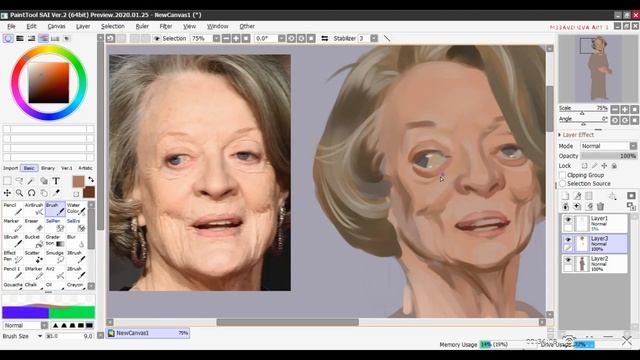The height and width of the screenshot is (360, 640).
Task: Open the Ruler menu
Action: pos(142,26)
